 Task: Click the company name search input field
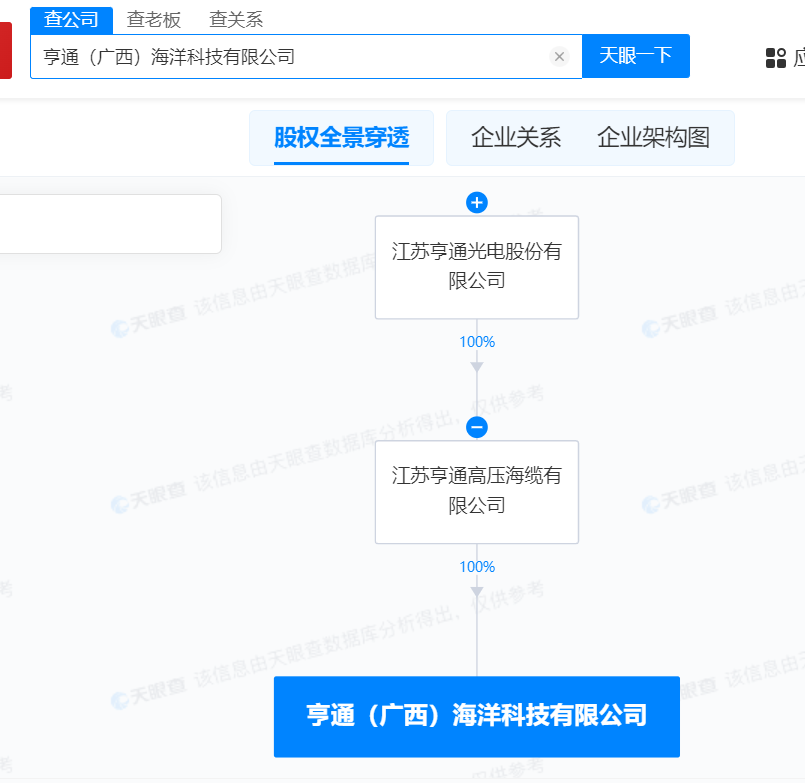click(x=306, y=56)
